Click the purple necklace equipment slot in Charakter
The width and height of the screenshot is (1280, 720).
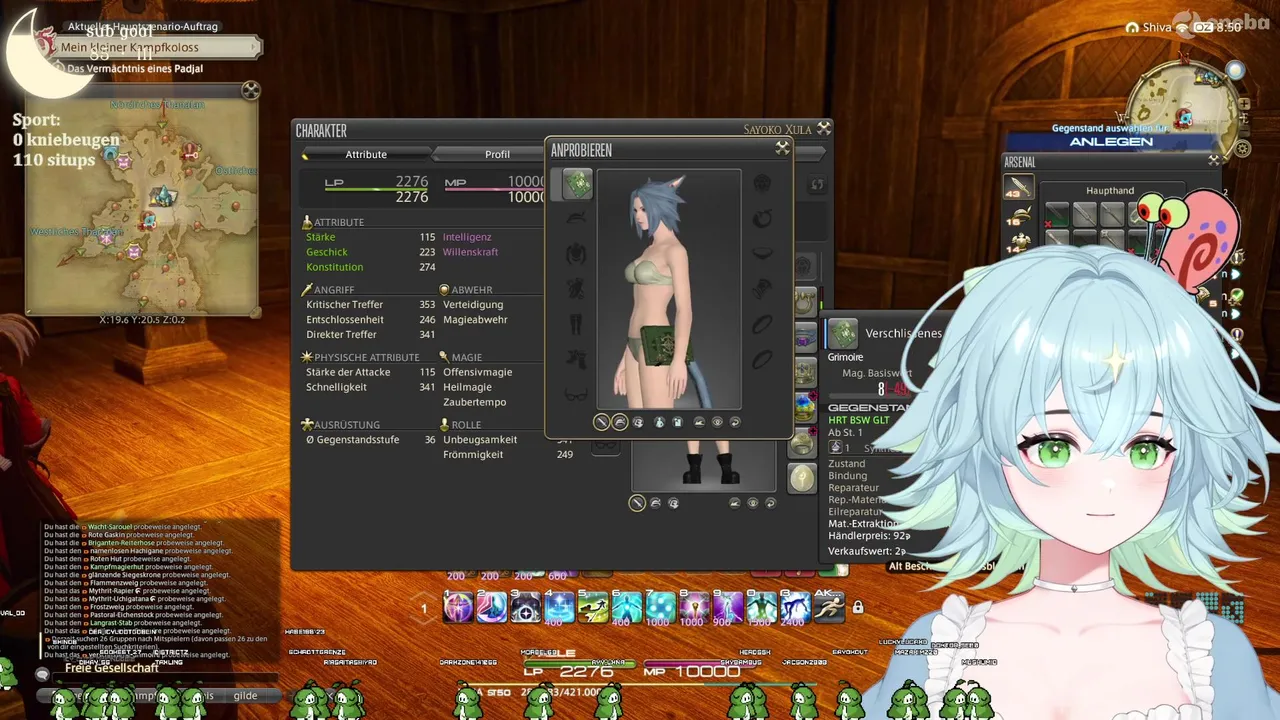[x=805, y=339]
